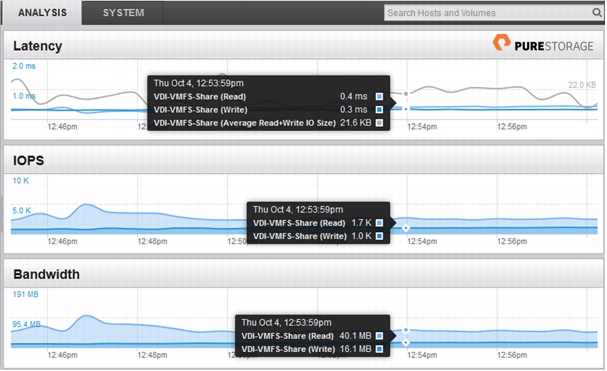This screenshot has height=371, width=607.
Task: Click VDI-VMFS-Share (Read) in Latency tooltip
Action: click(200, 96)
